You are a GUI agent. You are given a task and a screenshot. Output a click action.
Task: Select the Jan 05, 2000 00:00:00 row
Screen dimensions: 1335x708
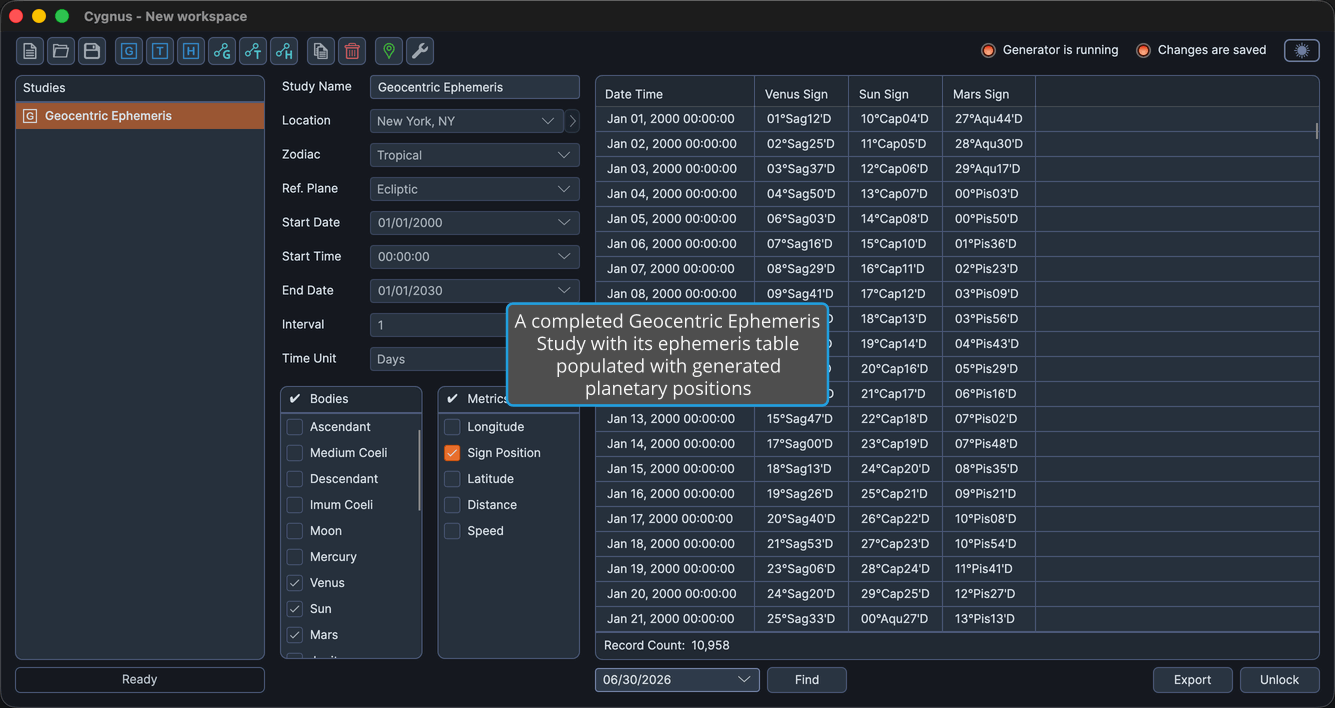click(957, 219)
